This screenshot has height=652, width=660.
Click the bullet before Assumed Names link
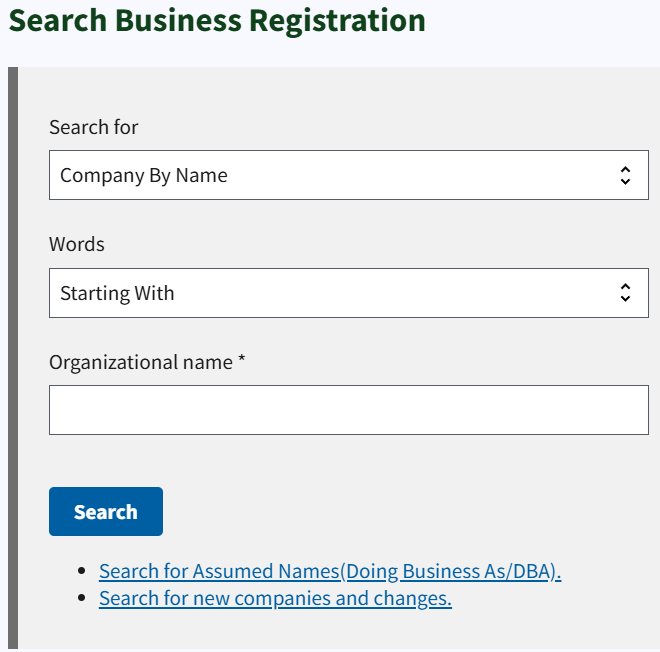[x=82, y=571]
